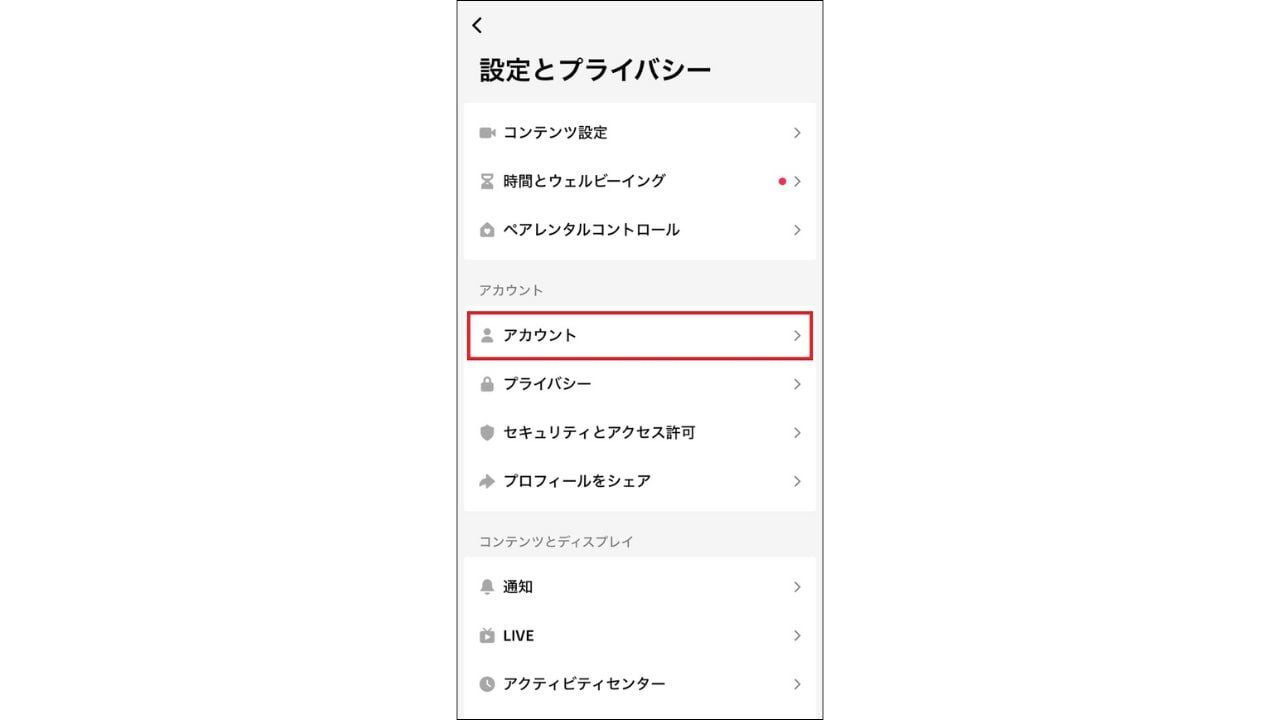
Task: Expand the chevron next to アカウント
Action: [x=796, y=336]
